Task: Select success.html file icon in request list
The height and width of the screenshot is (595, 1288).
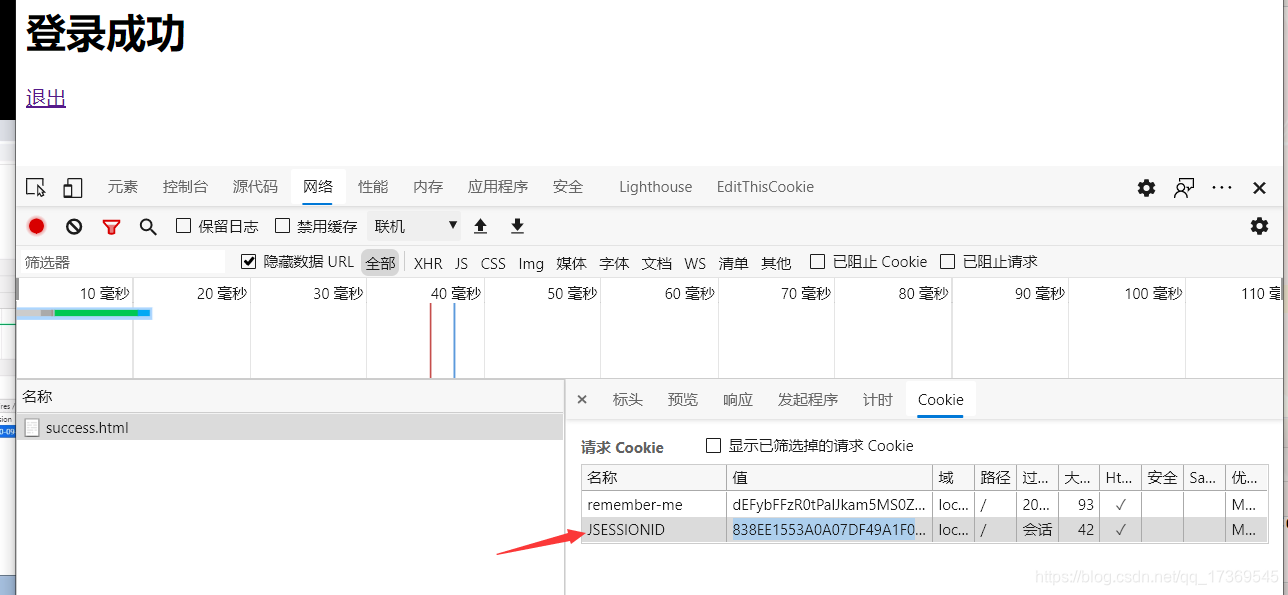Action: 32,428
